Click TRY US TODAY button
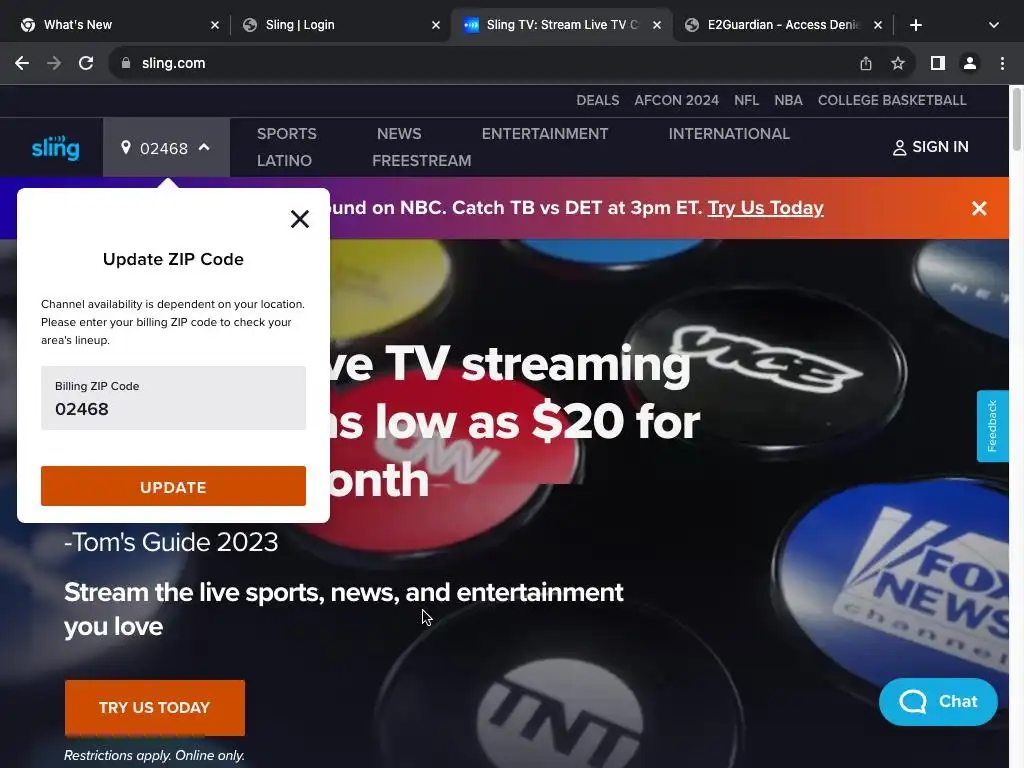Image resolution: width=1024 pixels, height=768 pixels. (155, 707)
